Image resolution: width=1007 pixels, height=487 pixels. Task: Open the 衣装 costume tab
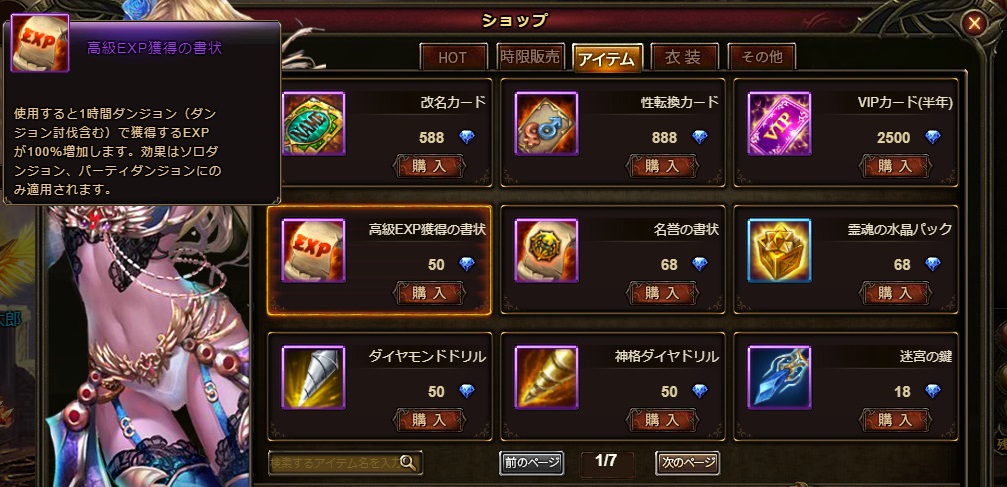pos(684,57)
